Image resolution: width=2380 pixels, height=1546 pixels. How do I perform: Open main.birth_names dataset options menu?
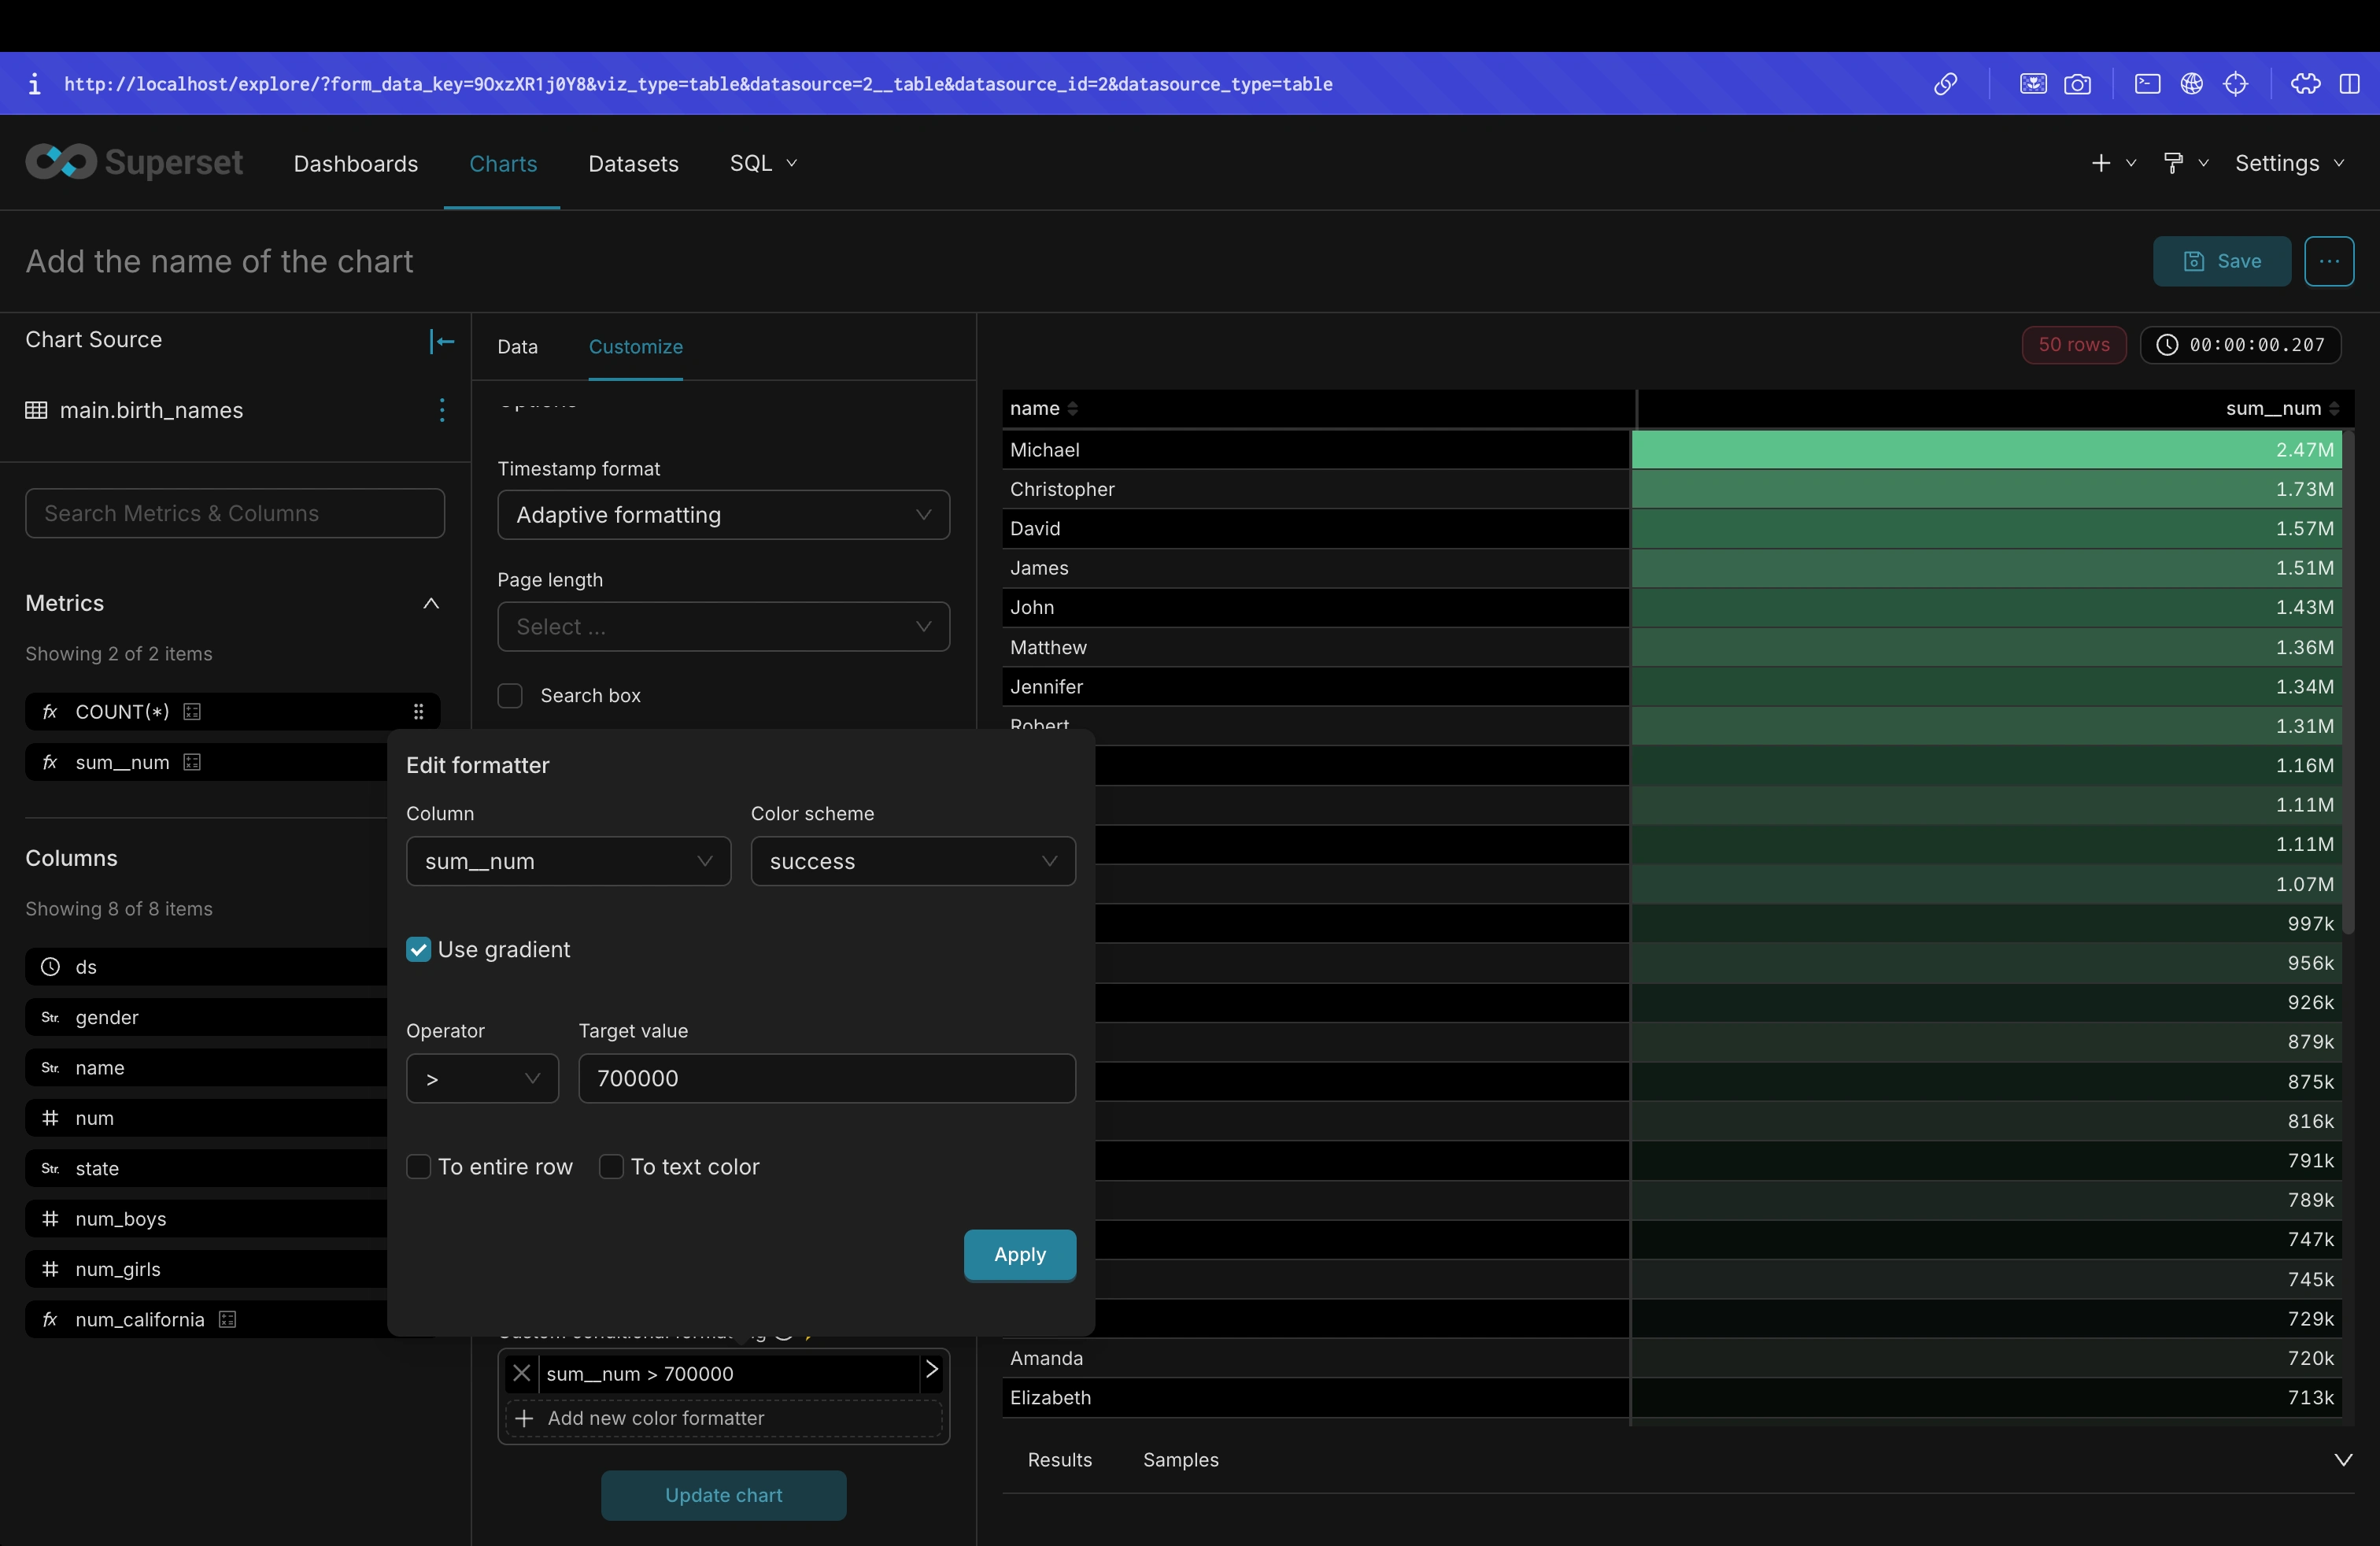442,410
